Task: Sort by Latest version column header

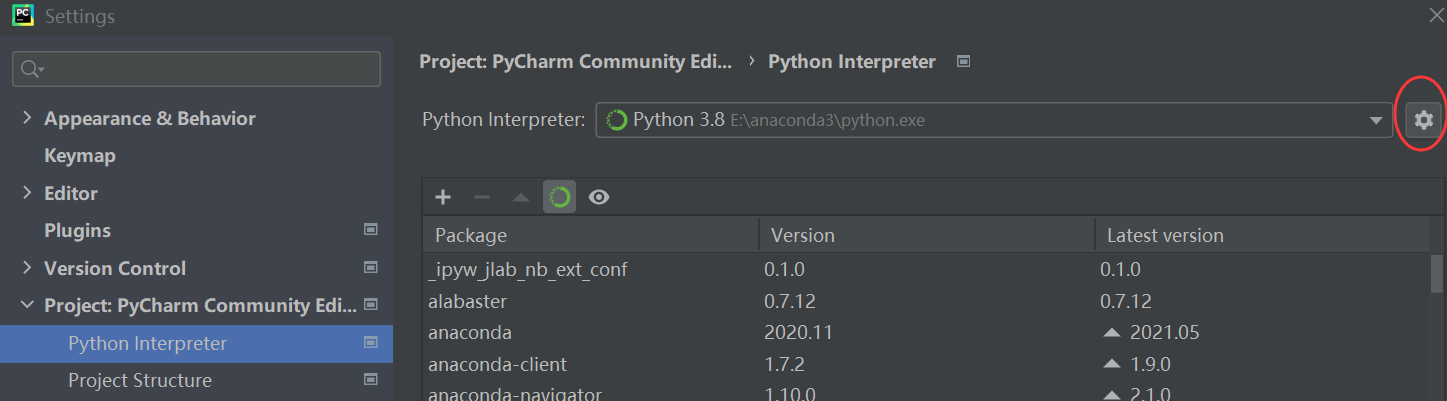Action: 1262,235
